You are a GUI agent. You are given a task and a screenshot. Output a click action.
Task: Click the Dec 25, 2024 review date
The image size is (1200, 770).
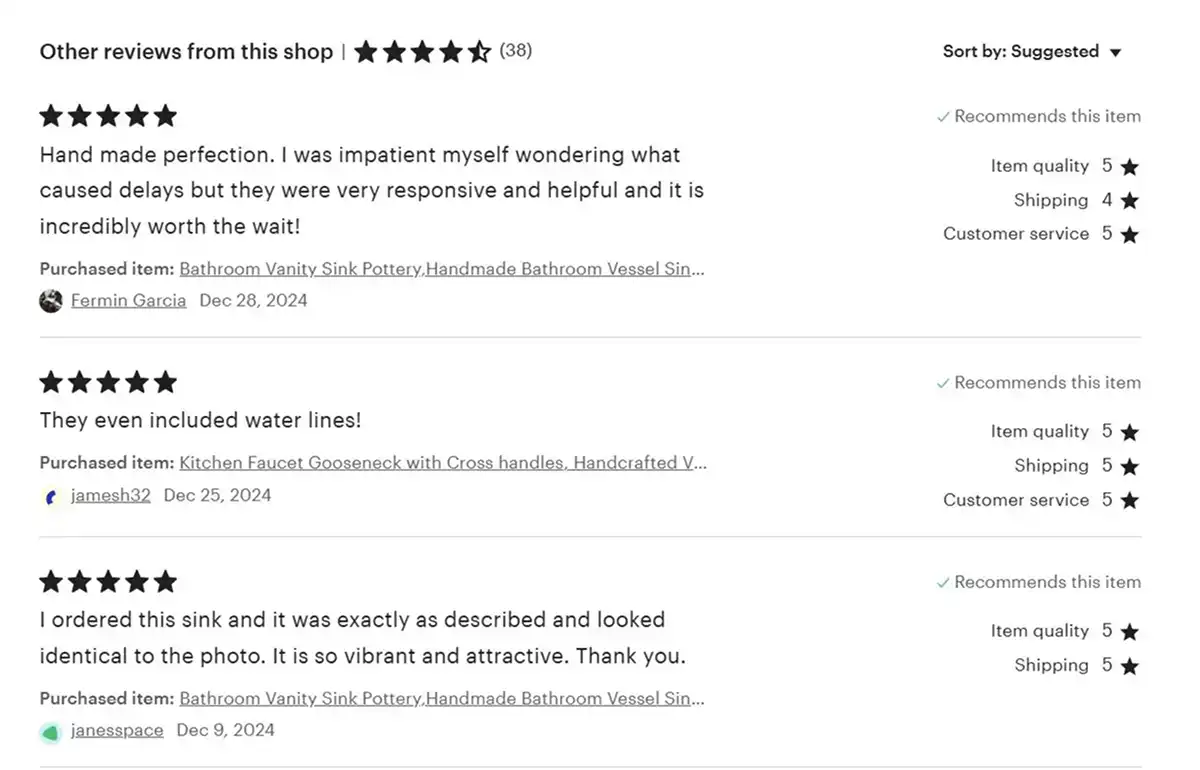click(216, 495)
